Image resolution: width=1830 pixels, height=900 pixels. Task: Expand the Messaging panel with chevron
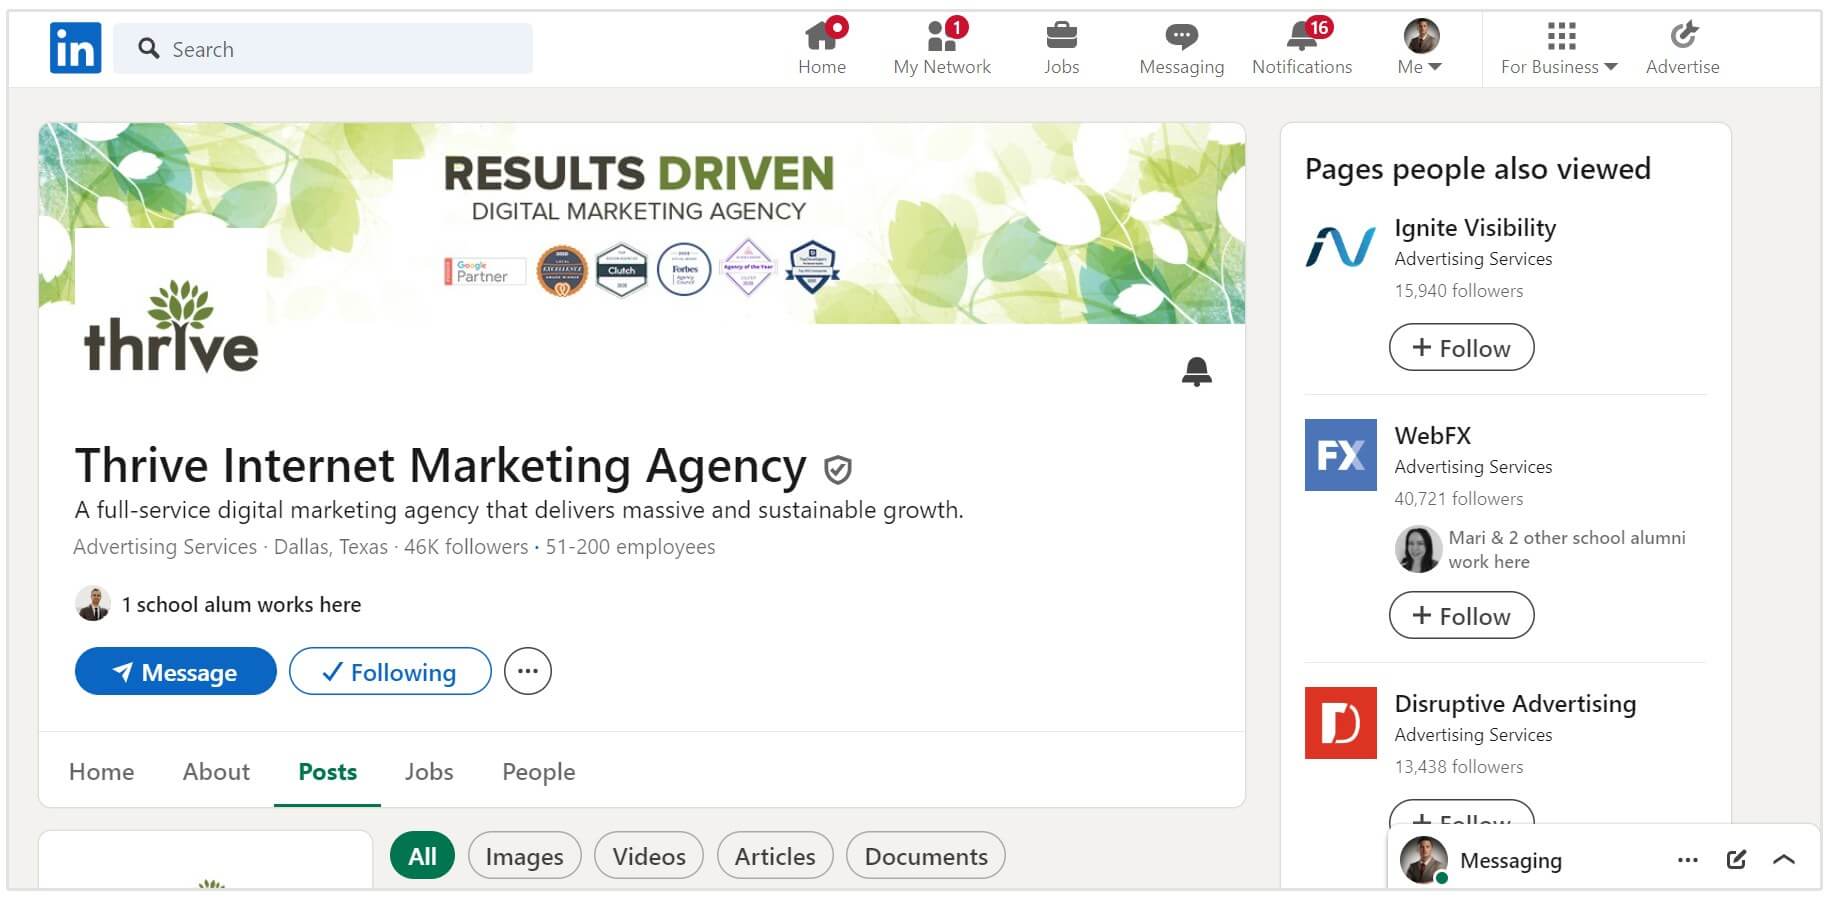point(1784,859)
